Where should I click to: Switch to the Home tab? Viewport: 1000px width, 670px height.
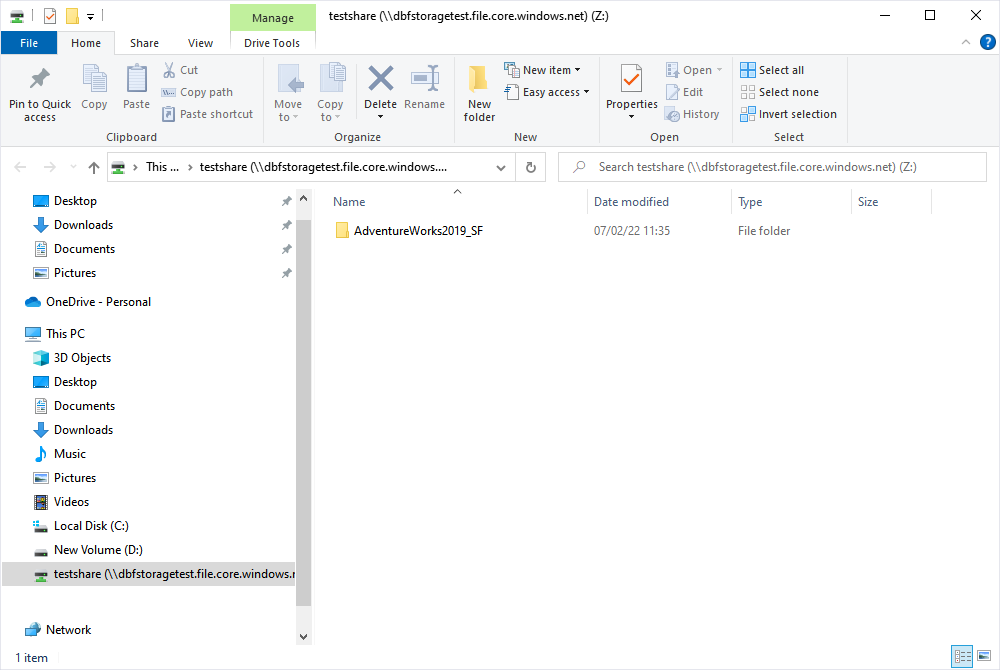click(x=86, y=43)
